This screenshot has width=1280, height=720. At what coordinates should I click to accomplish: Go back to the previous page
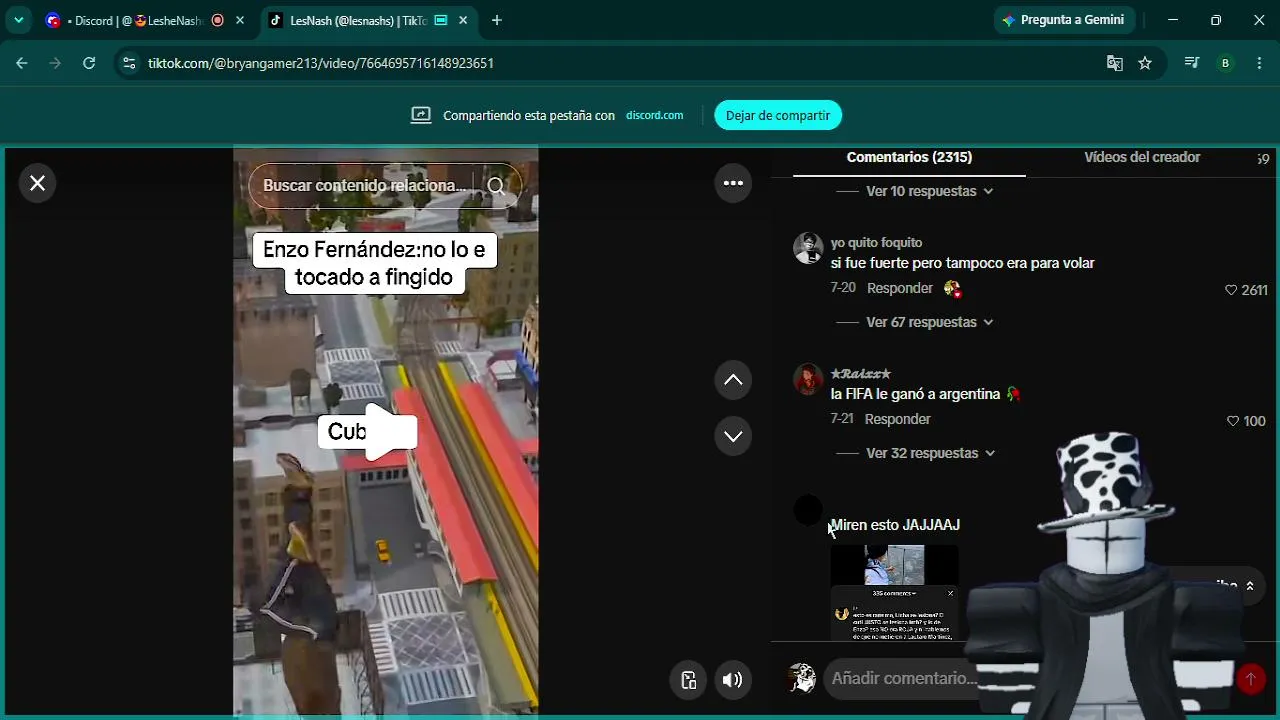pos(22,63)
